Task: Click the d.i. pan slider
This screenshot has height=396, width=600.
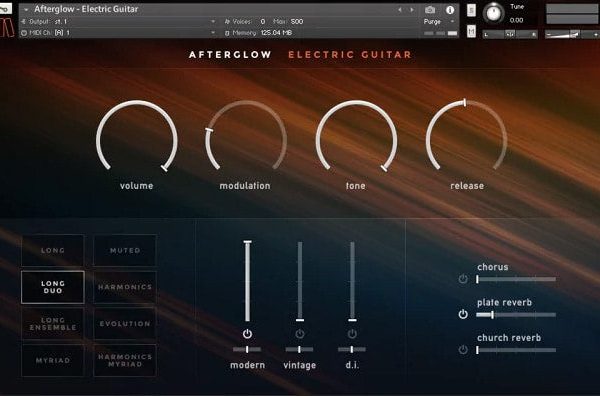Action: coord(352,349)
